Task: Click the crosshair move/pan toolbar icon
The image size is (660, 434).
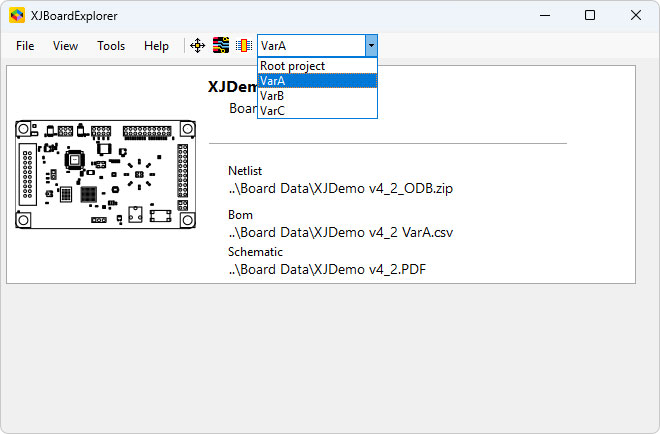Action: tap(197, 45)
